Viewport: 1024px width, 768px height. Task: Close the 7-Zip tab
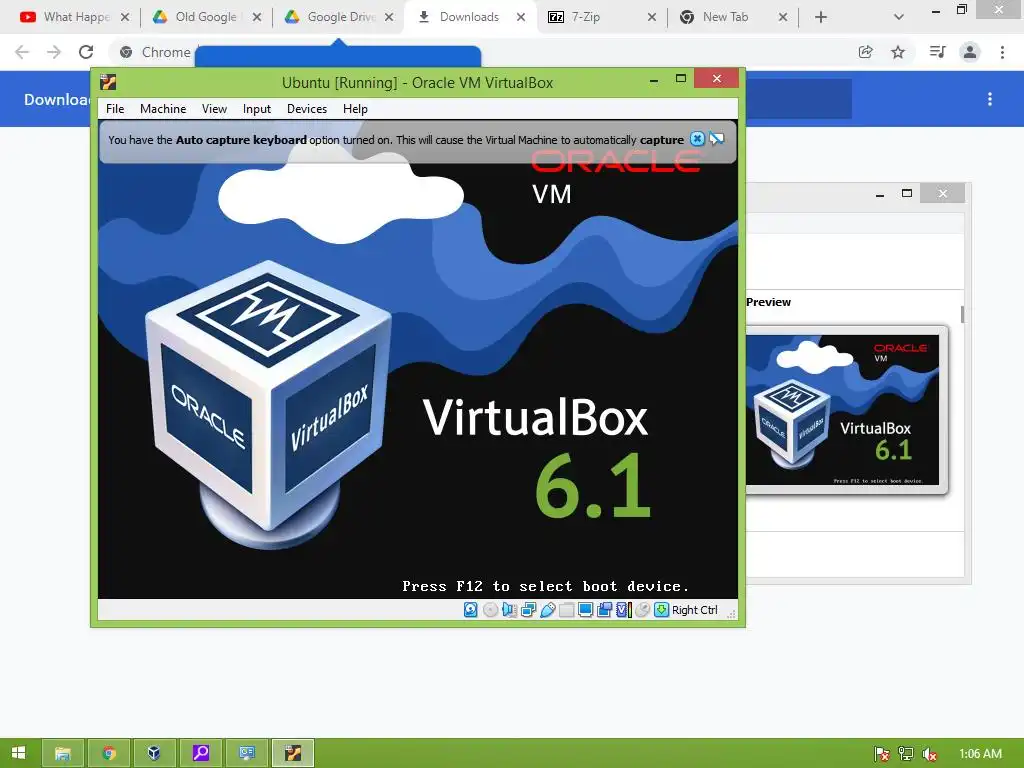tap(652, 17)
